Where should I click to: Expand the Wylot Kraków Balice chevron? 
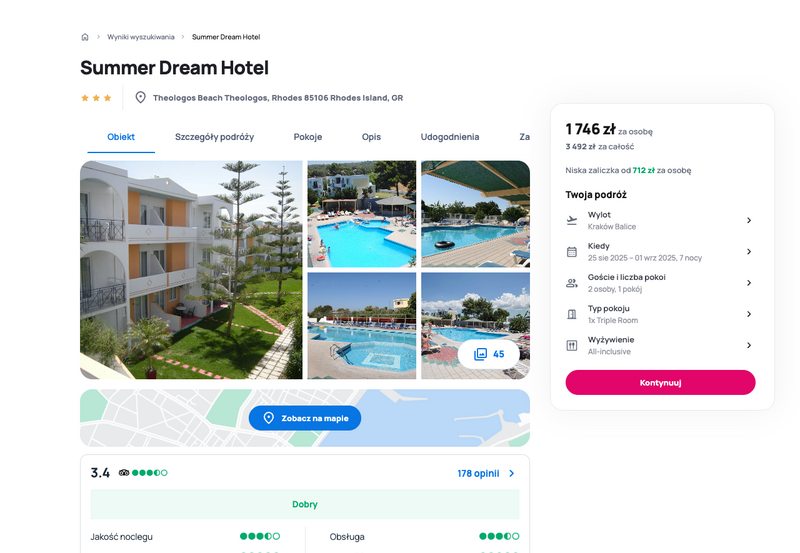click(749, 220)
